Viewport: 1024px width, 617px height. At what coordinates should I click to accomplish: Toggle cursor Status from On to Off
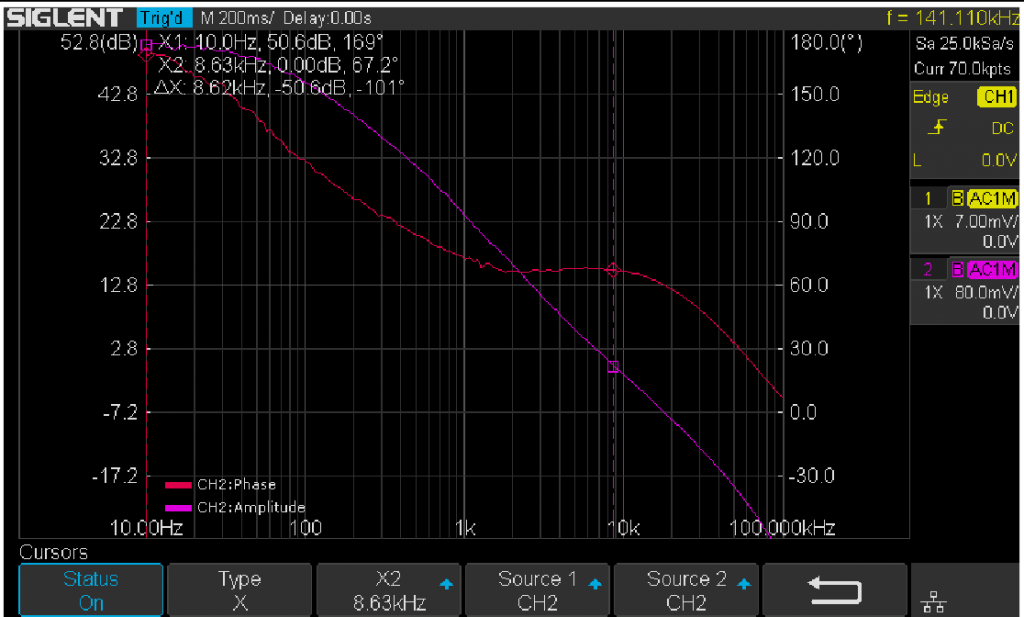click(x=90, y=590)
